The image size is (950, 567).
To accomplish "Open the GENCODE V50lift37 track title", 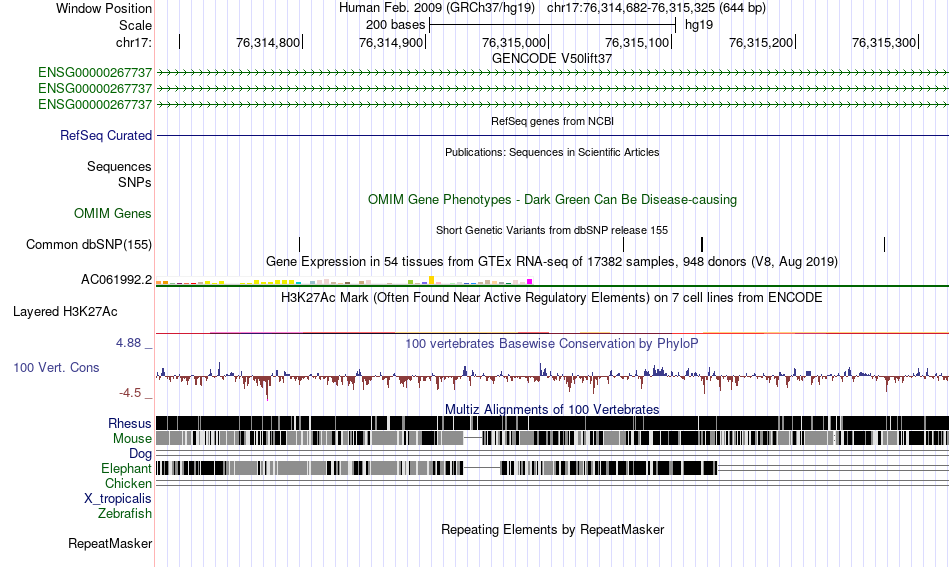I will [552, 59].
